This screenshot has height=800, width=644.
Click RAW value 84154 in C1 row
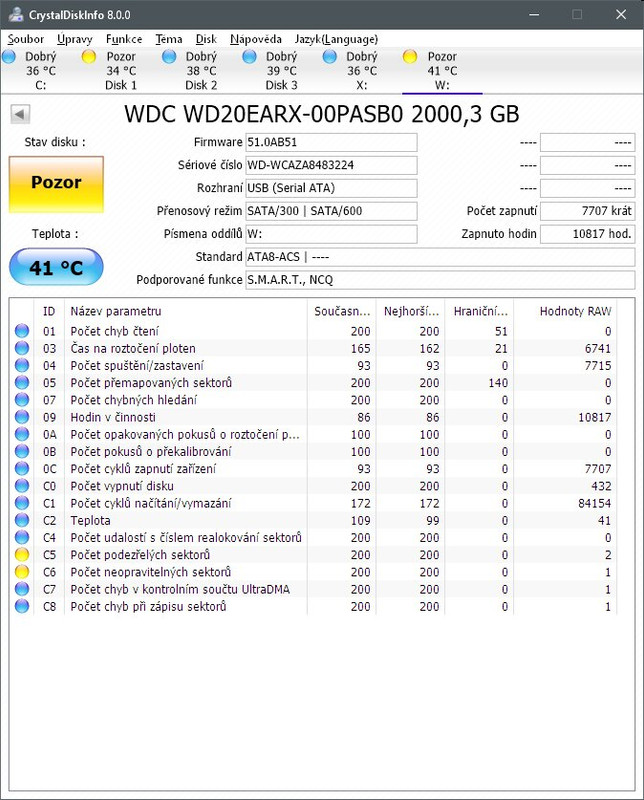click(594, 504)
